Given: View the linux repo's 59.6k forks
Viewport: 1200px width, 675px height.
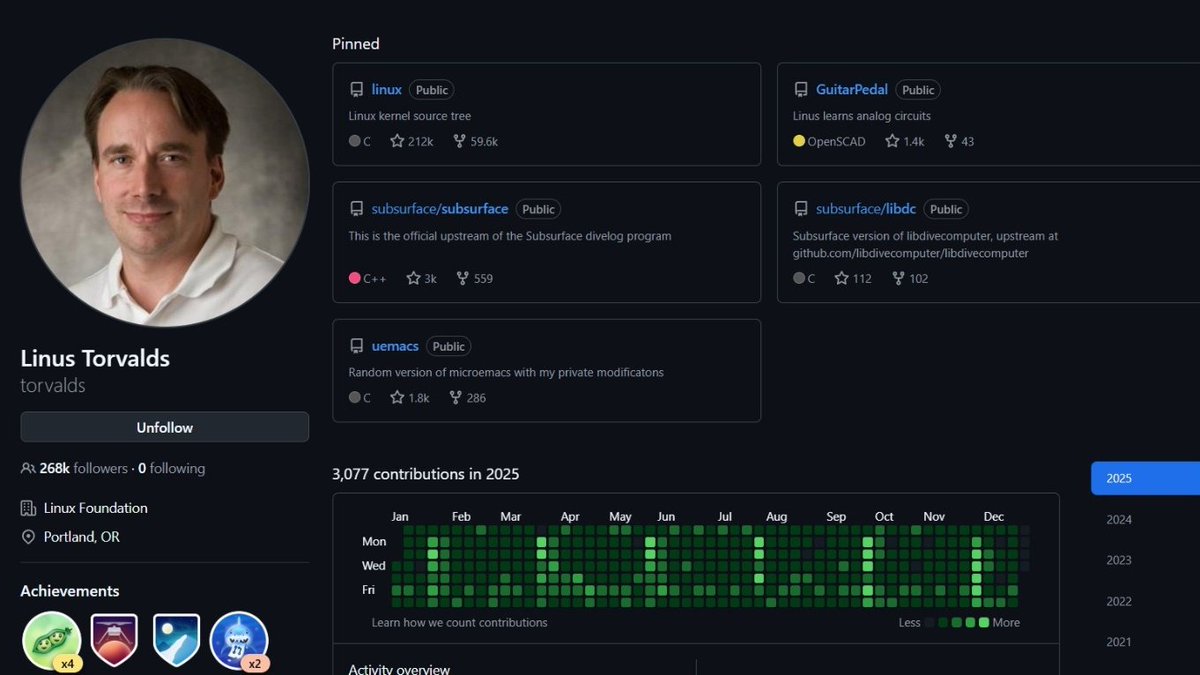Looking at the screenshot, I should click(475, 141).
